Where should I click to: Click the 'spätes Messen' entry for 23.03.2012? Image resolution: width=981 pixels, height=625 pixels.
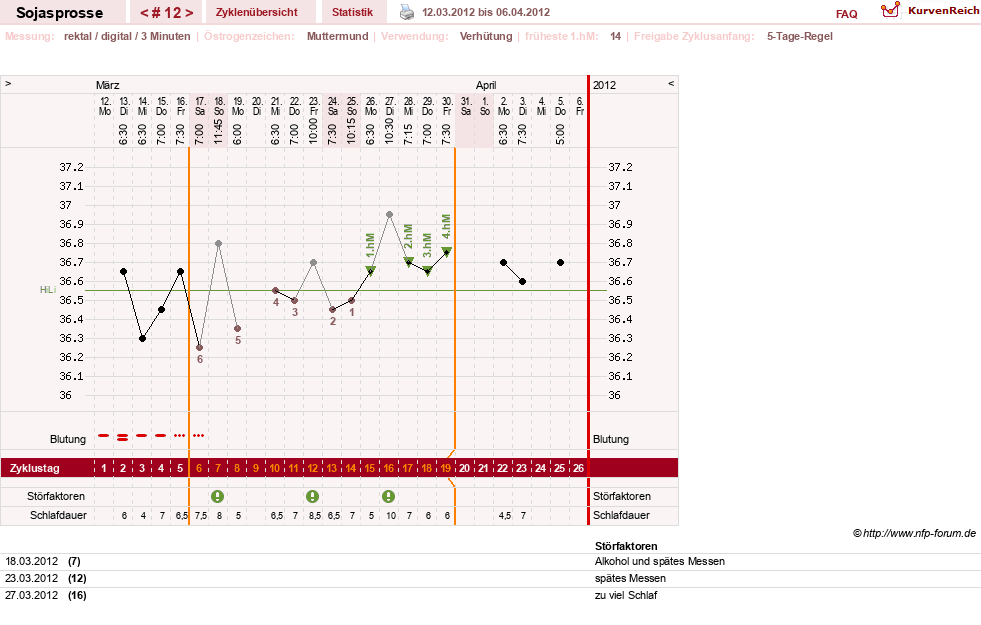[630, 578]
